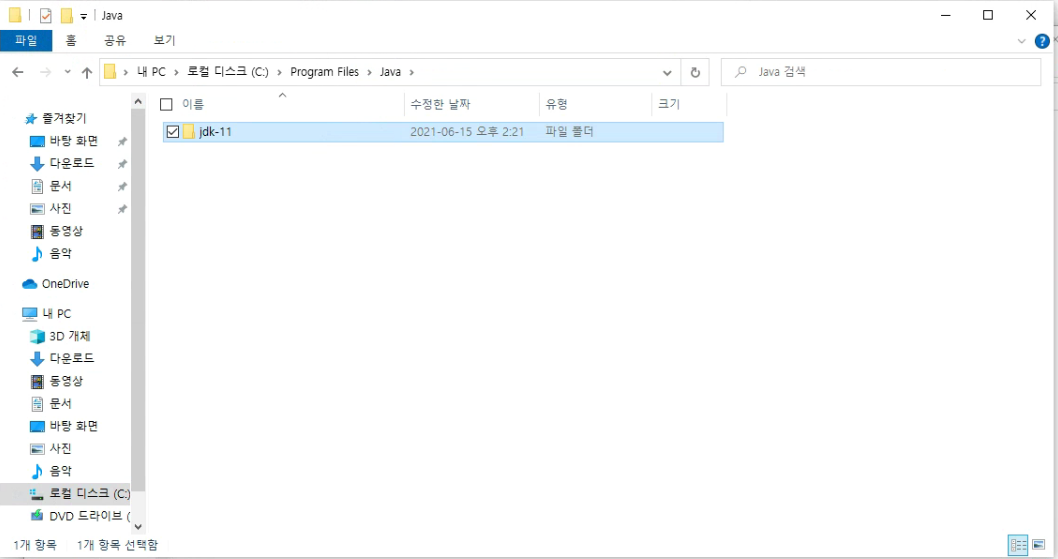Viewport: 1058px width, 559px height.
Task: Open 바탕 화면 under 내 PC
Action: [74, 425]
